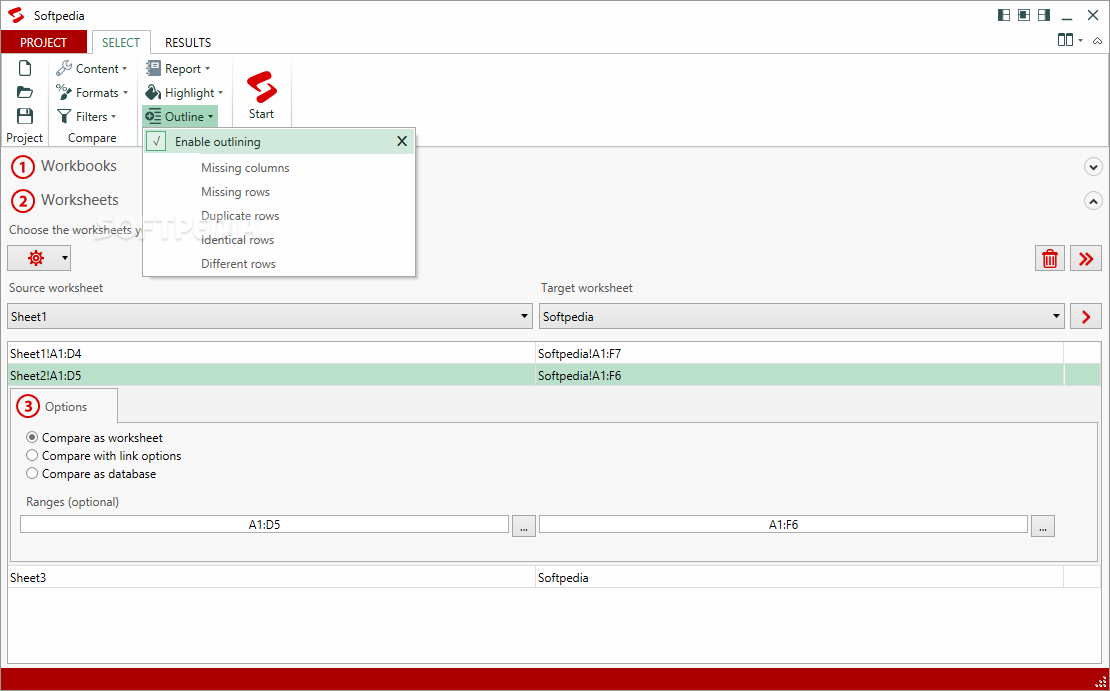Screen dimensions: 1110x691
Task: Create a new project with blank page icon
Action: (25, 68)
